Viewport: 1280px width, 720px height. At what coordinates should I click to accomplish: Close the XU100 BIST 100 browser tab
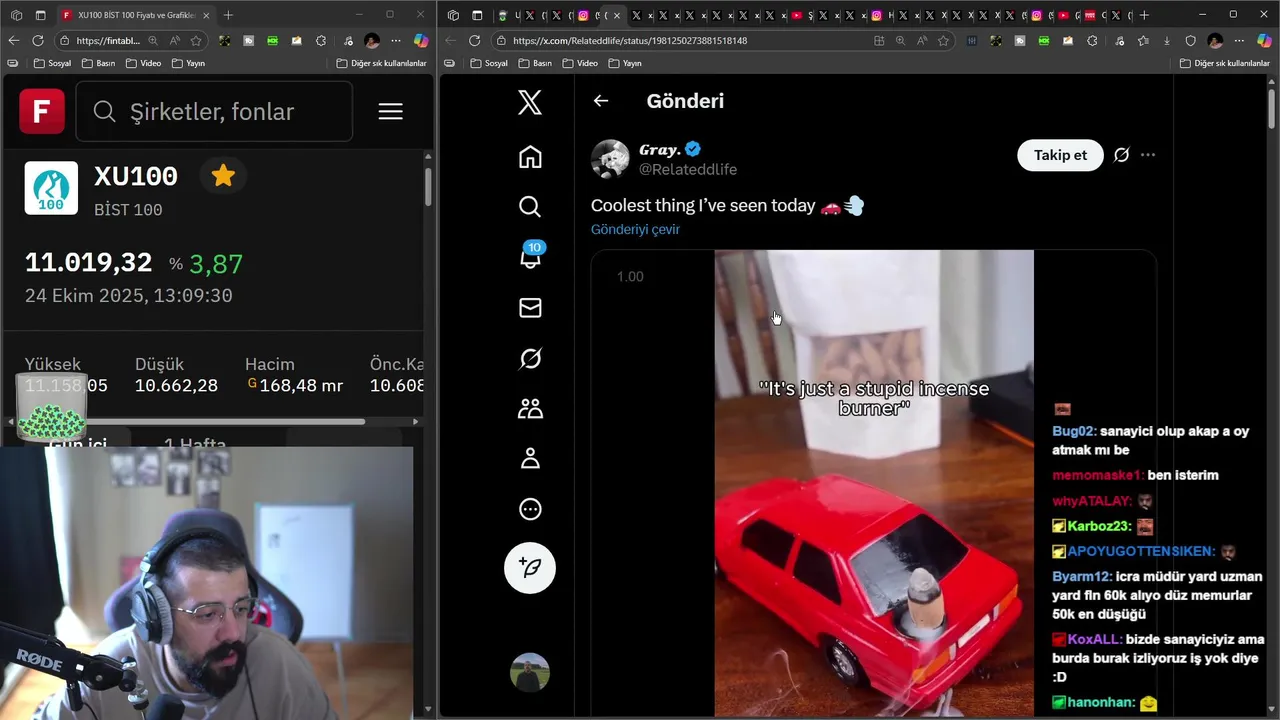click(x=205, y=15)
